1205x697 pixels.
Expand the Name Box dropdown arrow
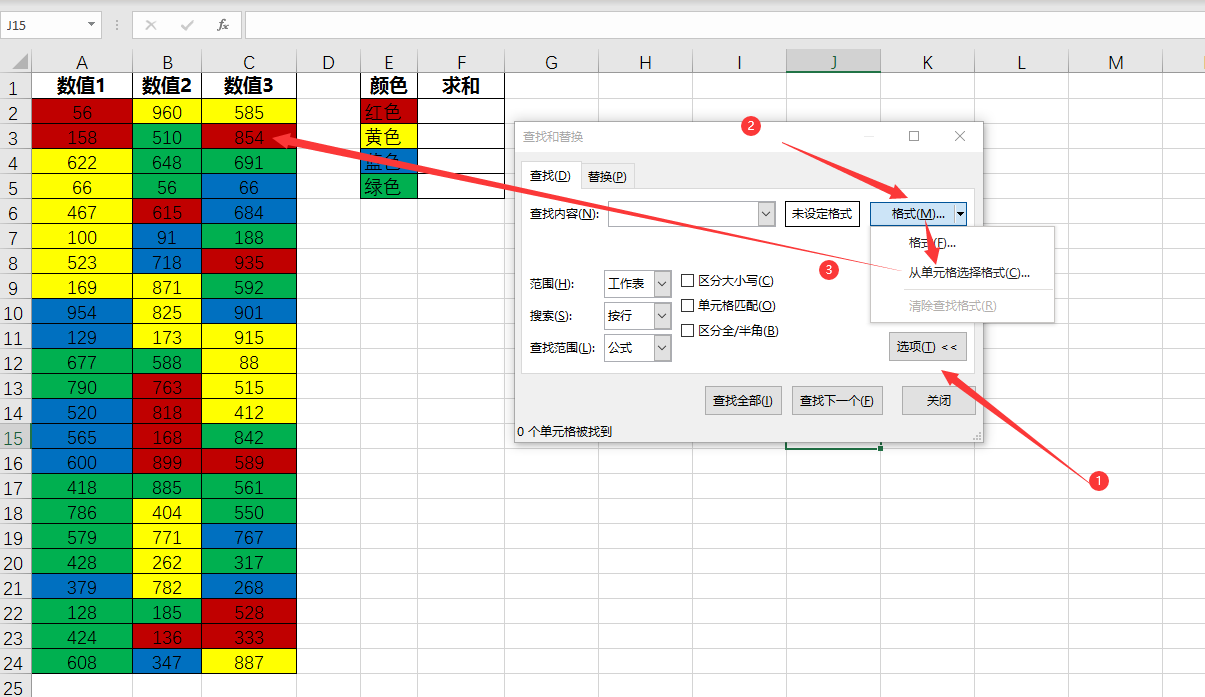[91, 24]
